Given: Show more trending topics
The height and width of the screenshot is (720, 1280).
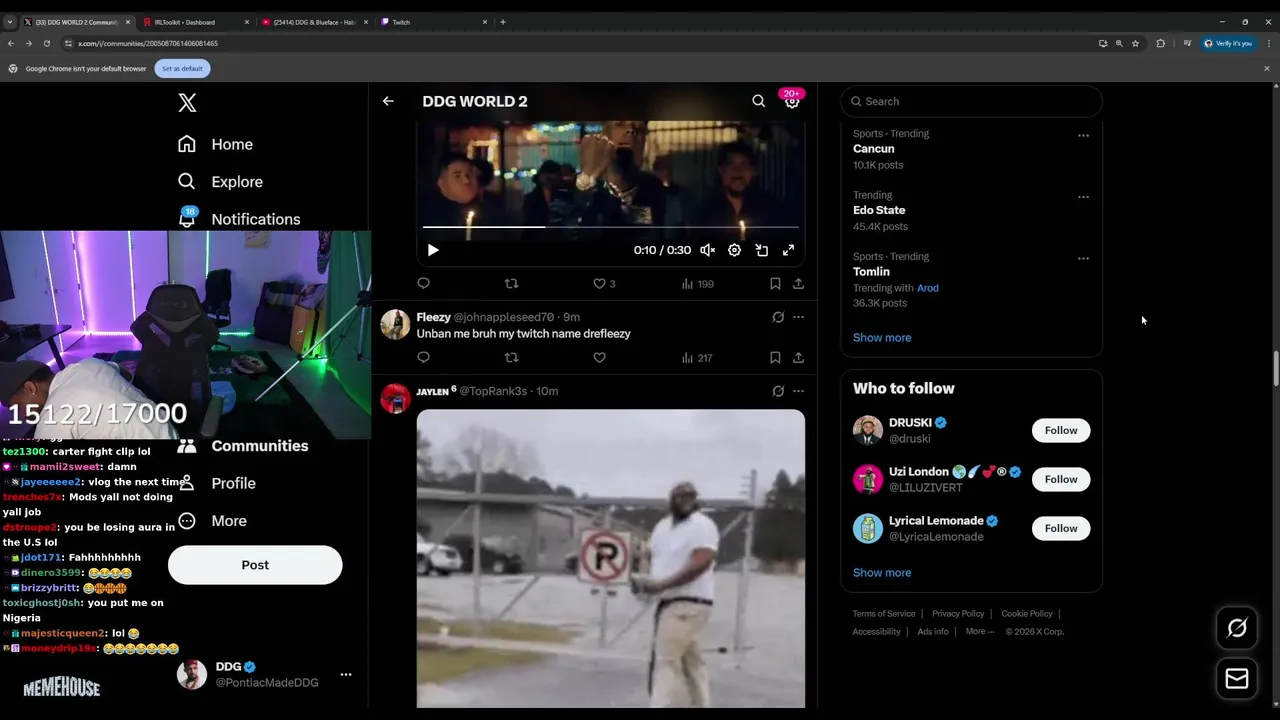Looking at the screenshot, I should pos(882,338).
